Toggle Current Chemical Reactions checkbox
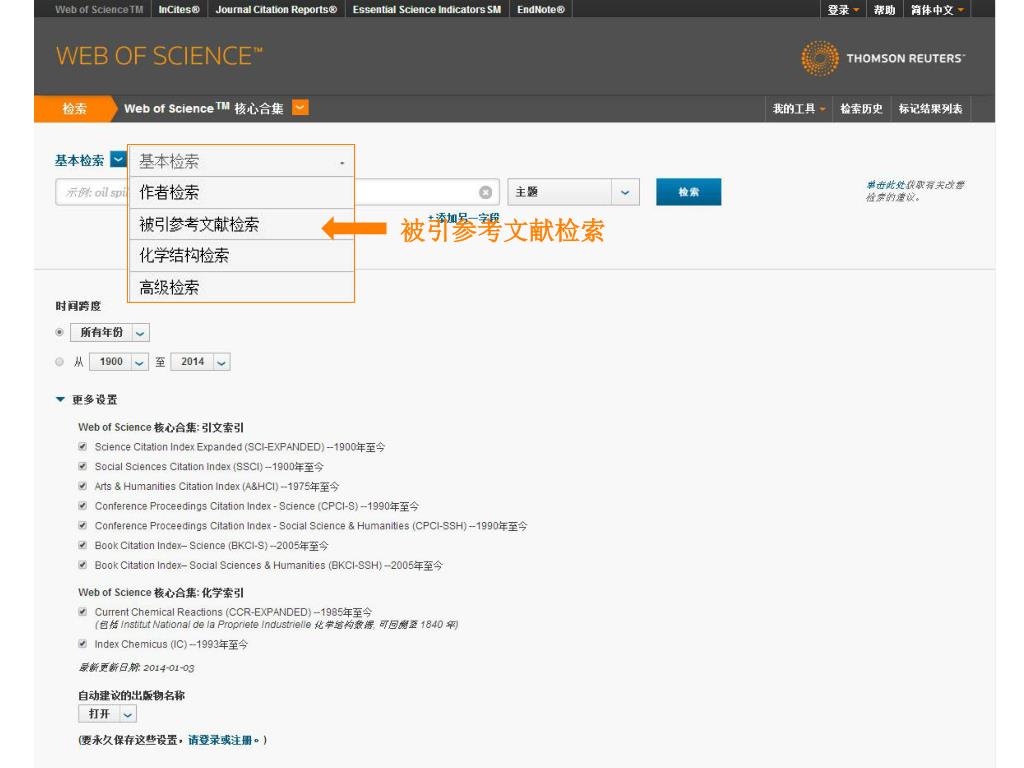Image resolution: width=1024 pixels, height=768 pixels. pos(82,612)
